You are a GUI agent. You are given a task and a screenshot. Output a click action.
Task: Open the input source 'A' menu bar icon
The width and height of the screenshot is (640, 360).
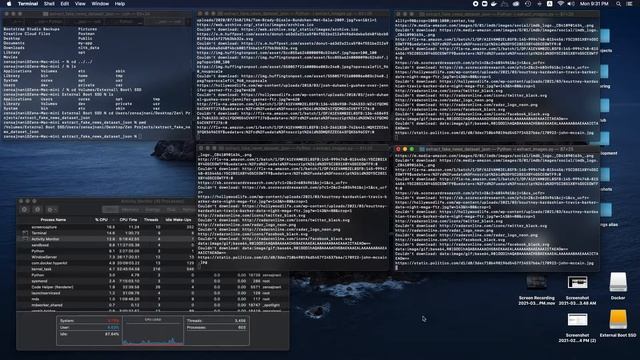(549, 4)
